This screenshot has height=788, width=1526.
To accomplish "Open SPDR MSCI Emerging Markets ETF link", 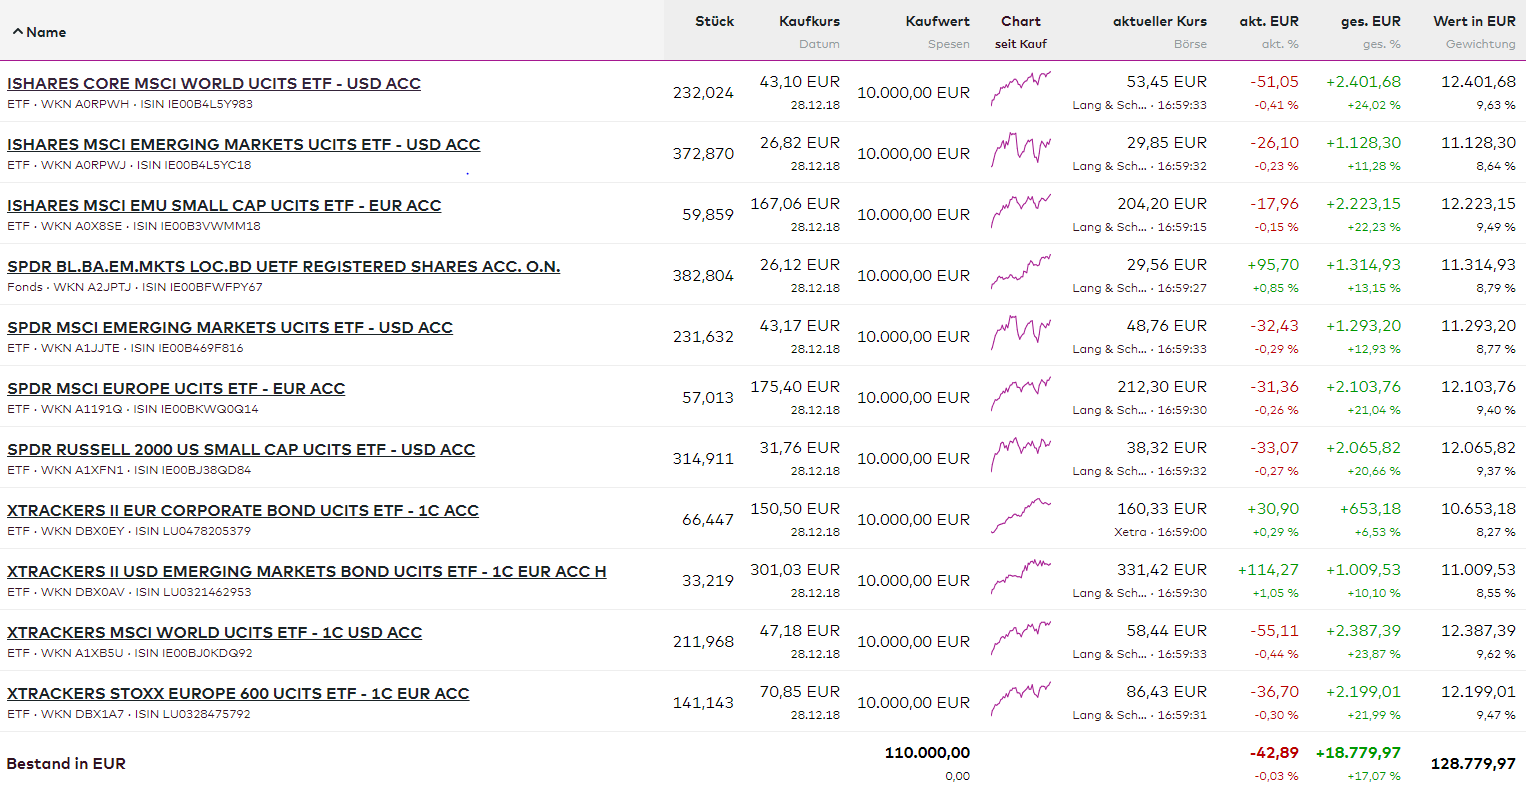I will click(x=230, y=328).
